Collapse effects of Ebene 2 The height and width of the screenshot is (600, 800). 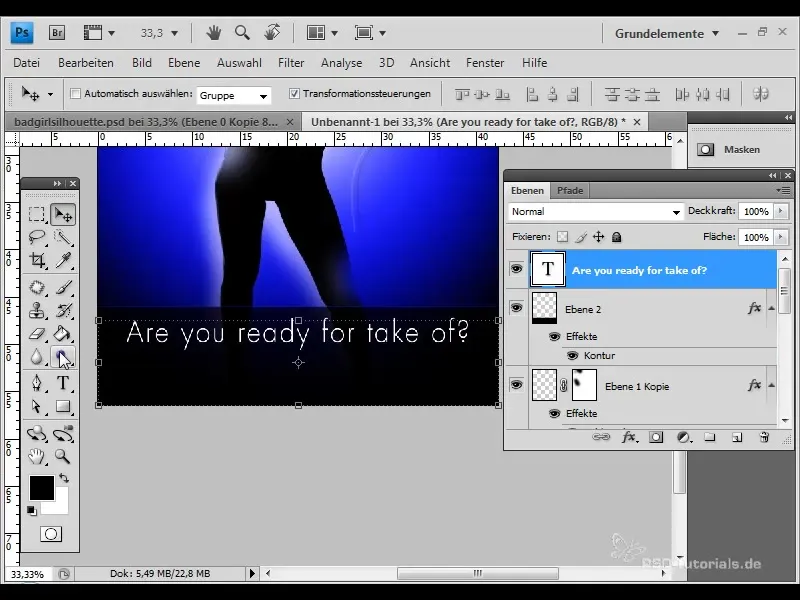tap(771, 308)
